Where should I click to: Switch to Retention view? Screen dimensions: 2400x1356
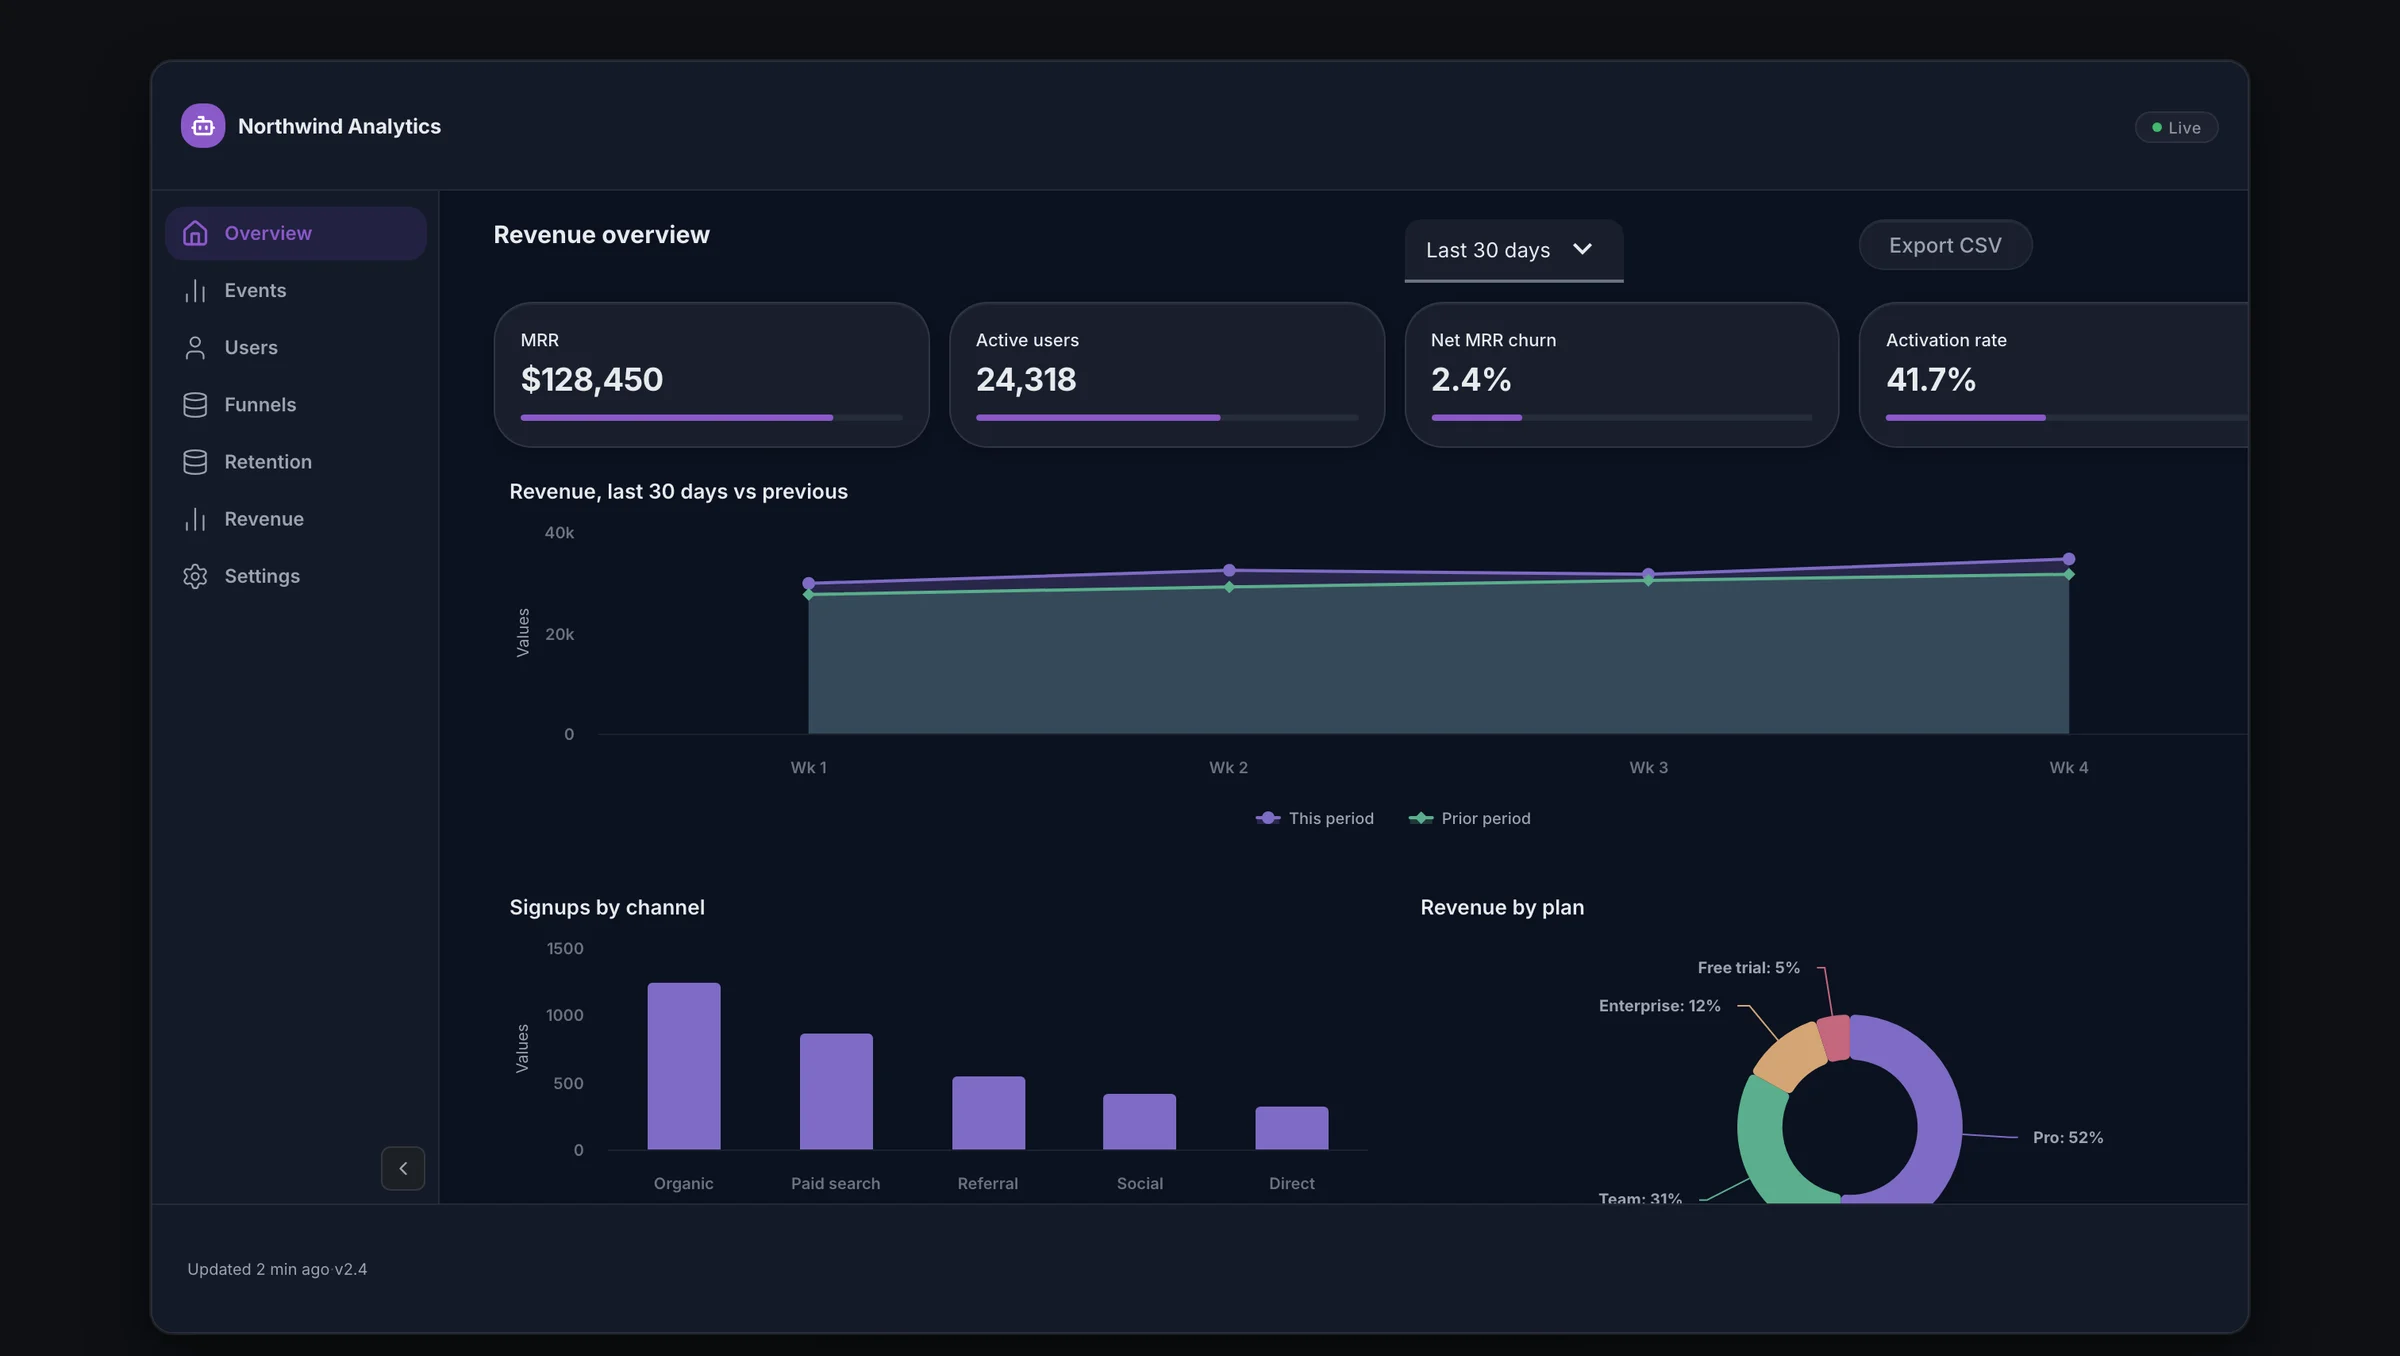pos(296,461)
